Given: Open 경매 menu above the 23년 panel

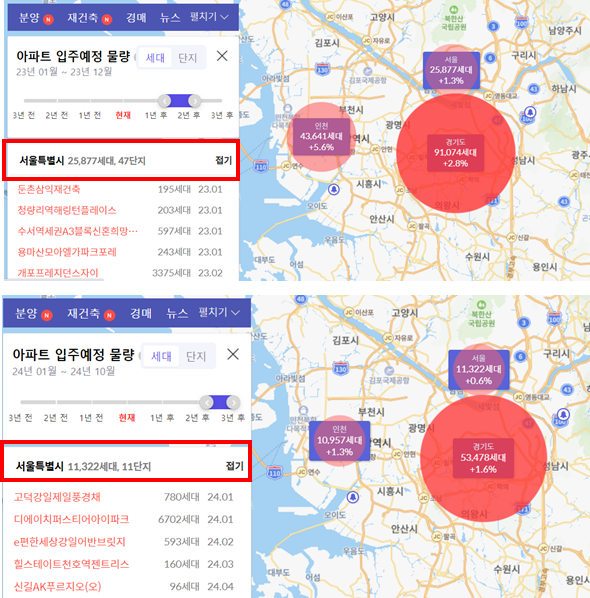Looking at the screenshot, I should [136, 18].
